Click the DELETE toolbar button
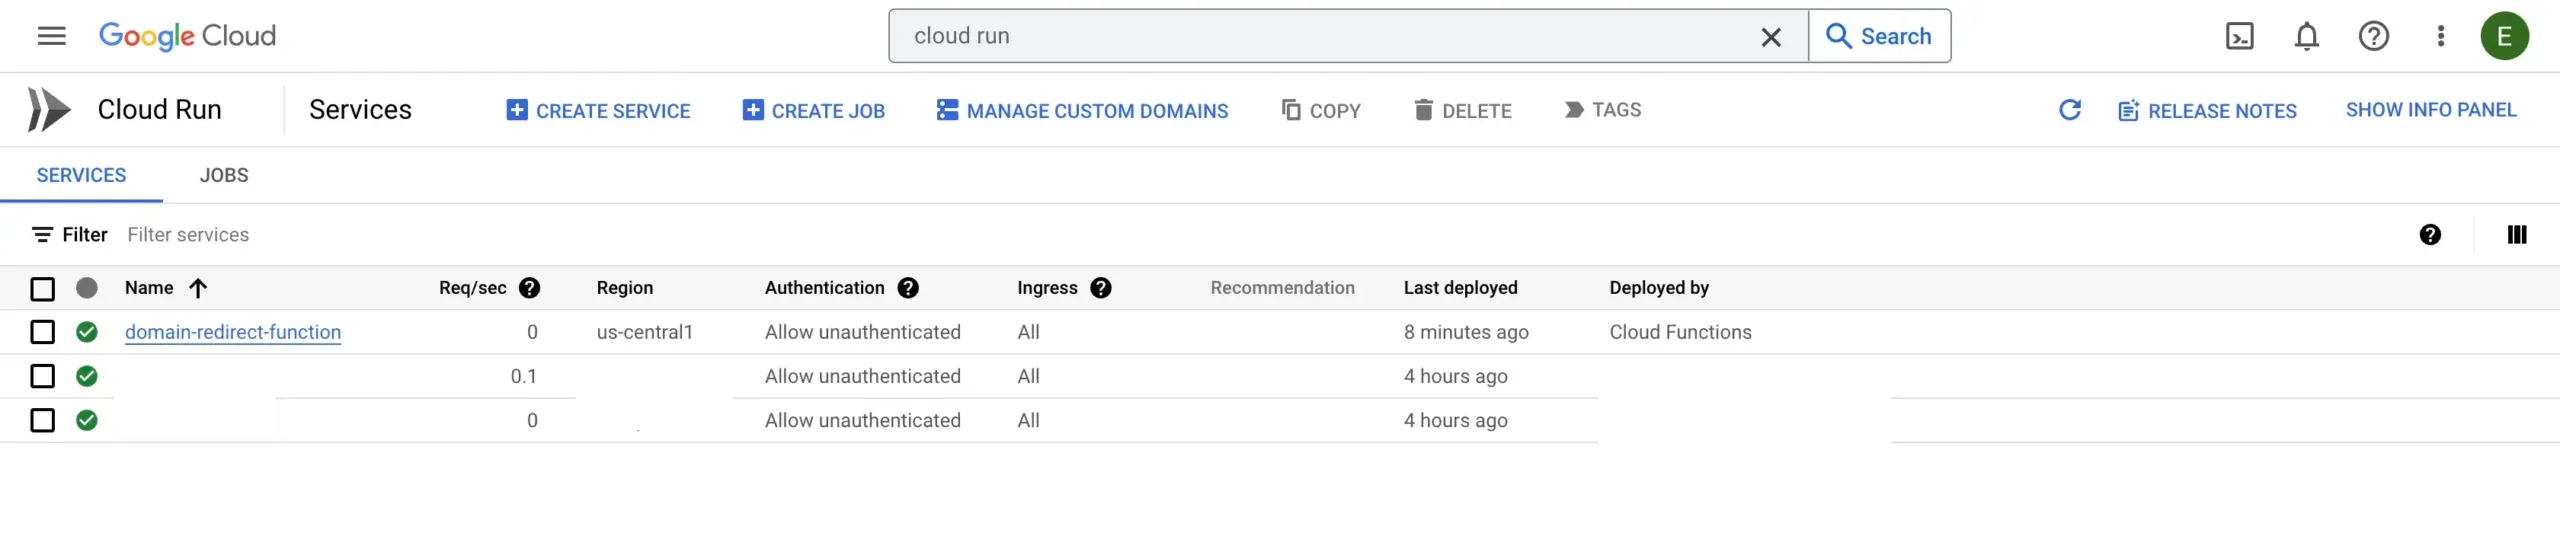 (1463, 111)
